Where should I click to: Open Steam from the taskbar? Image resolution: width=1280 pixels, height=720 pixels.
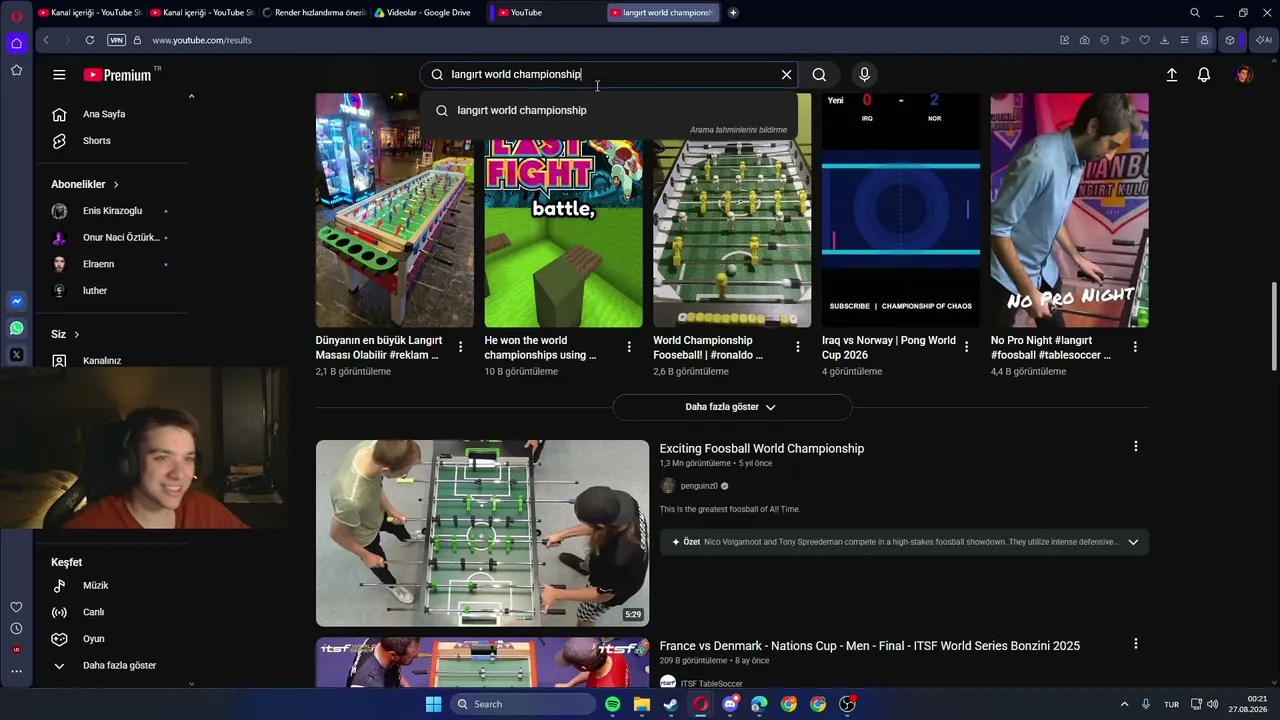click(x=671, y=704)
